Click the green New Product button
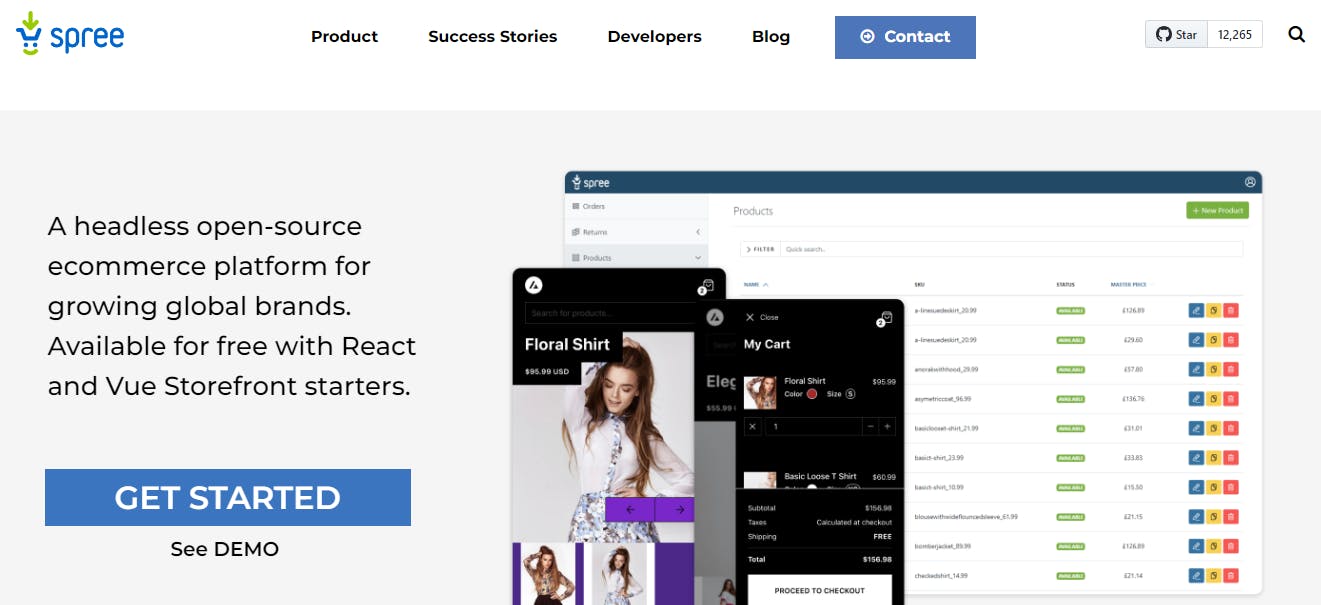 pos(1217,211)
